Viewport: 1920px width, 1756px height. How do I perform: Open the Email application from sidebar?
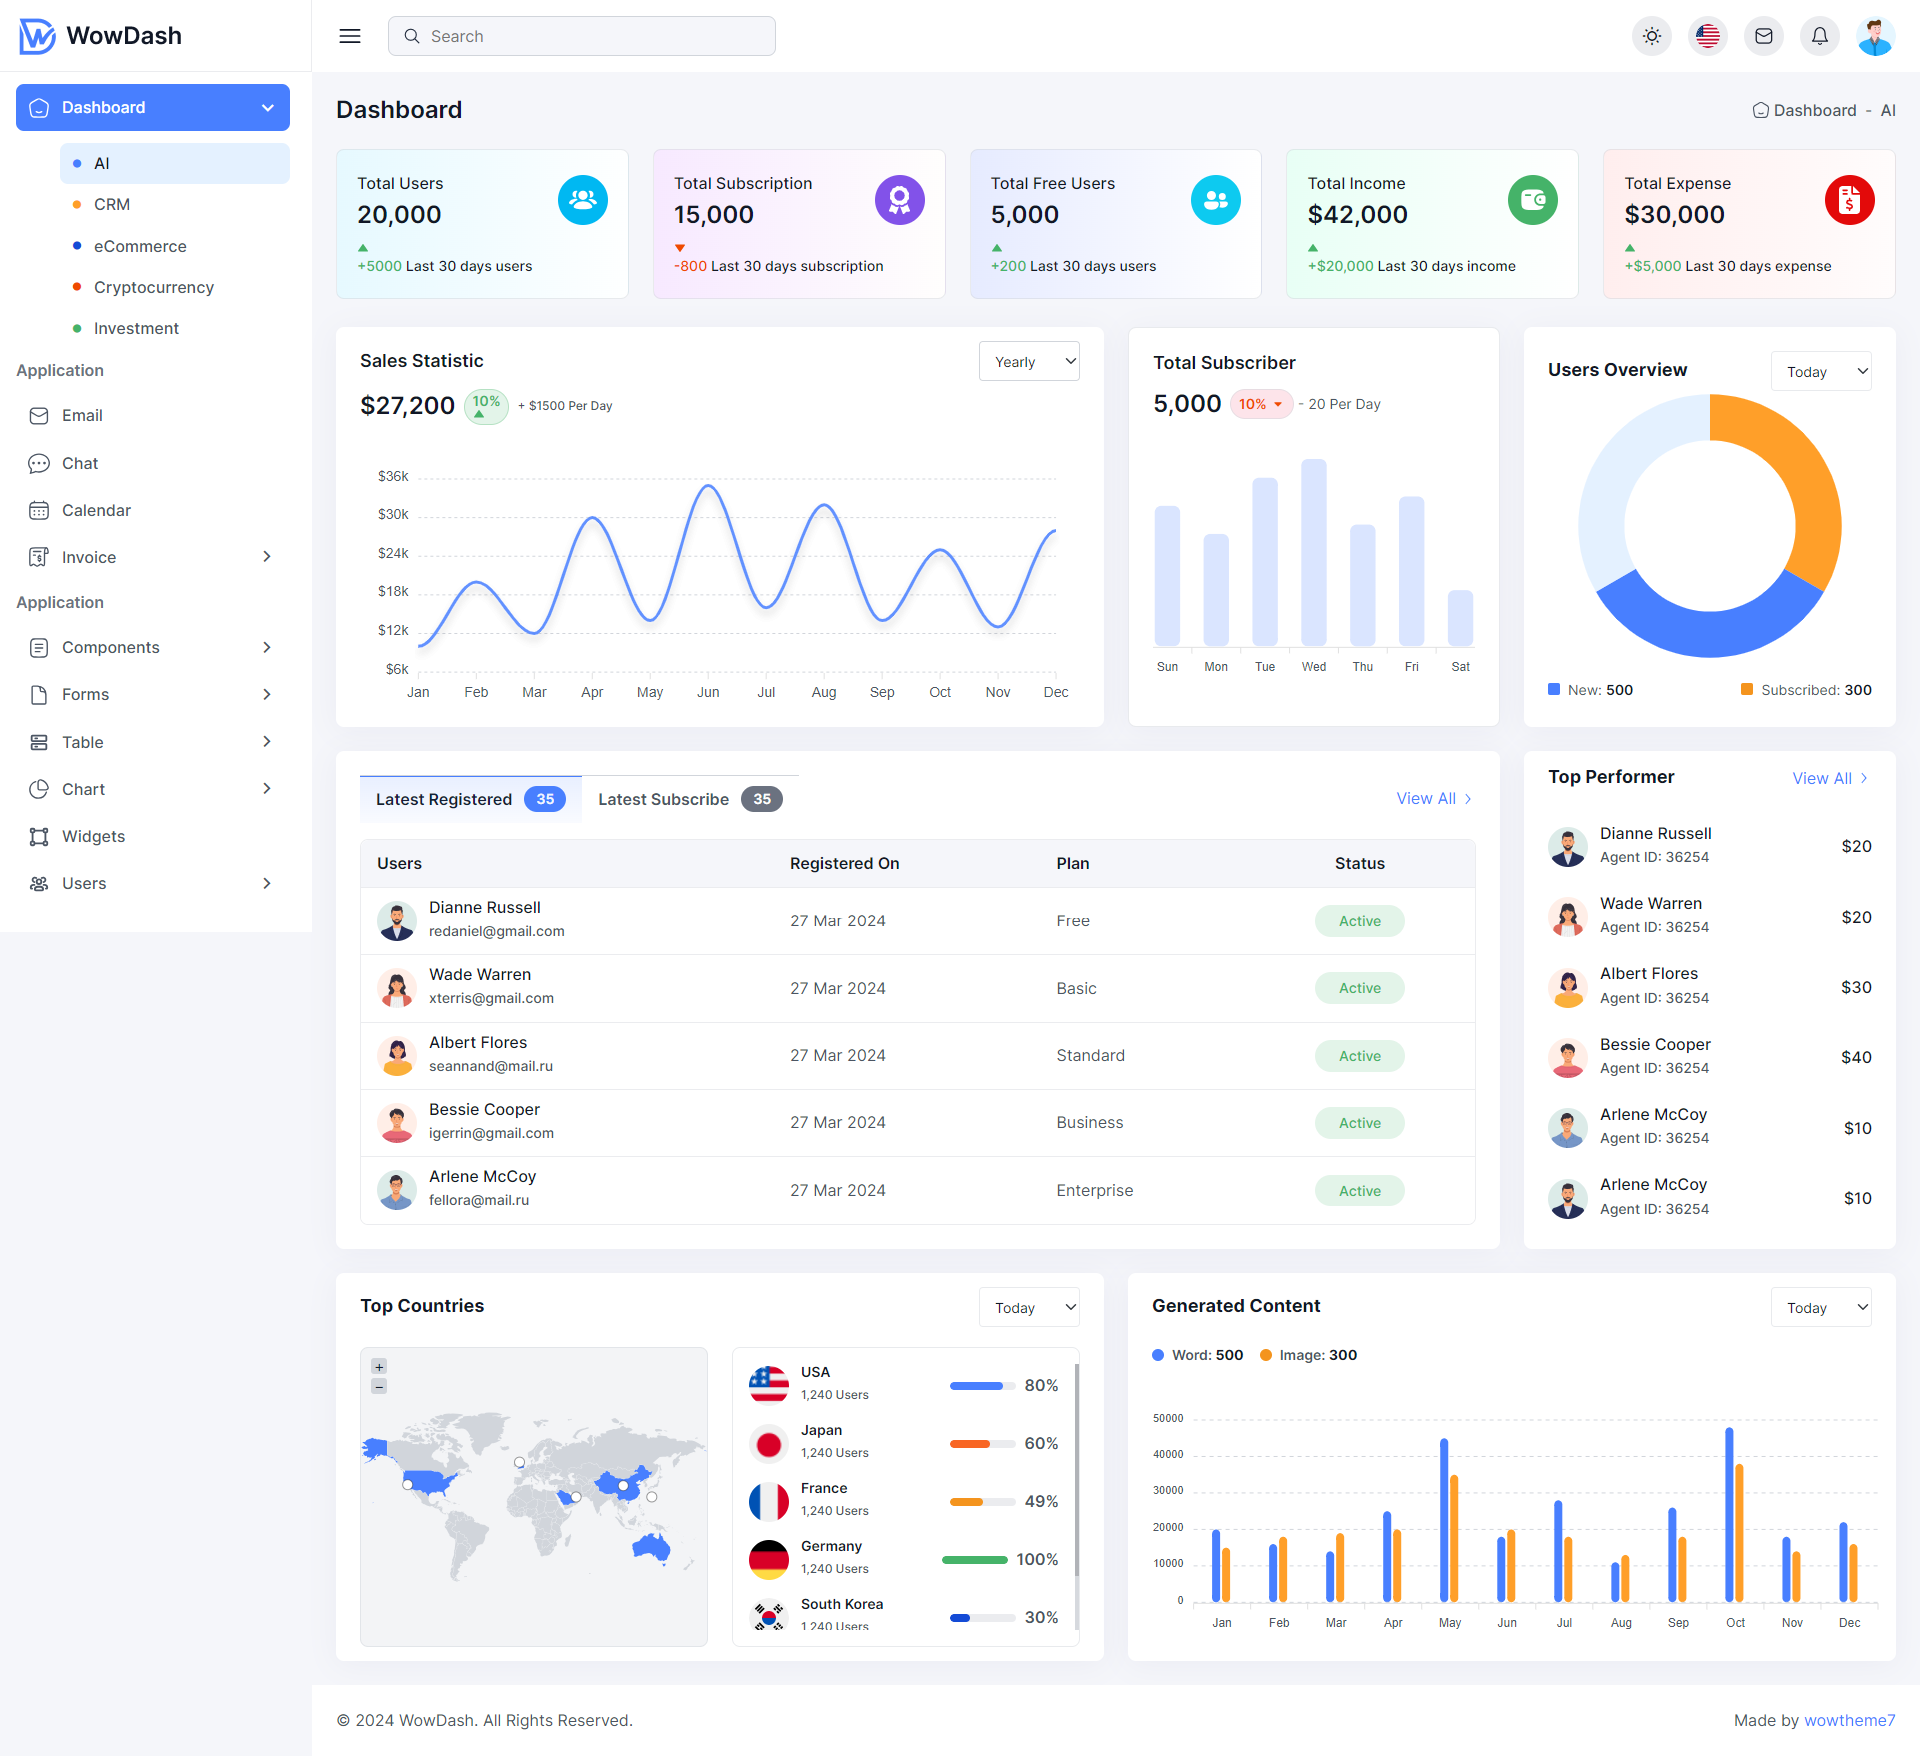pos(83,415)
